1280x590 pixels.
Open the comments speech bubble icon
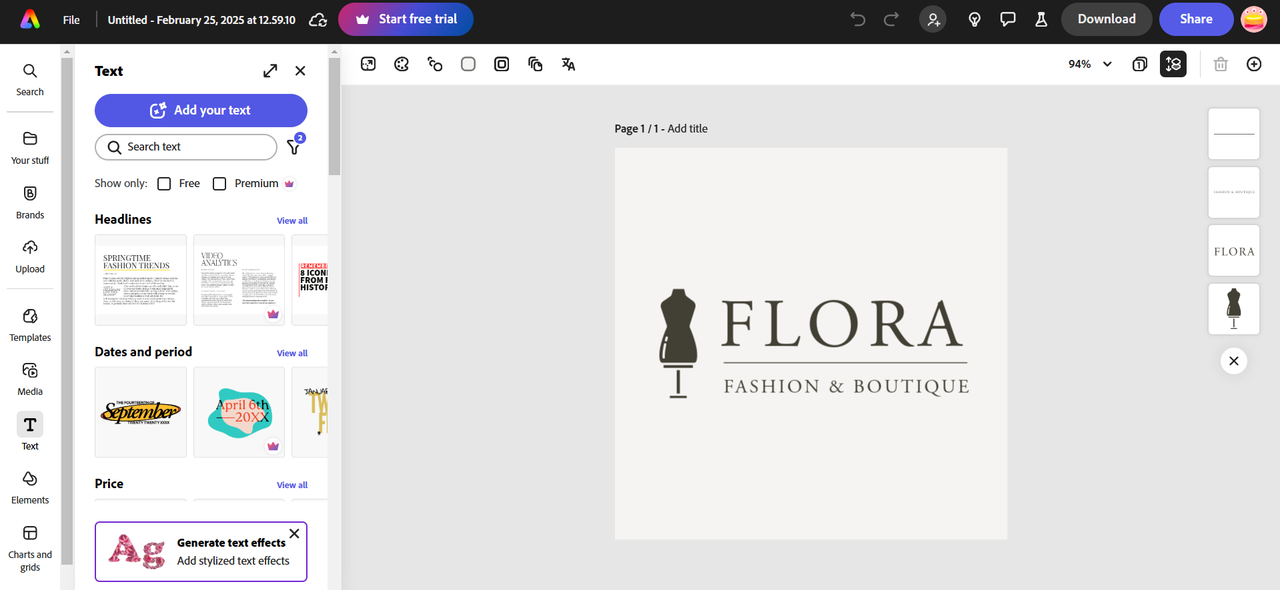click(x=1008, y=19)
